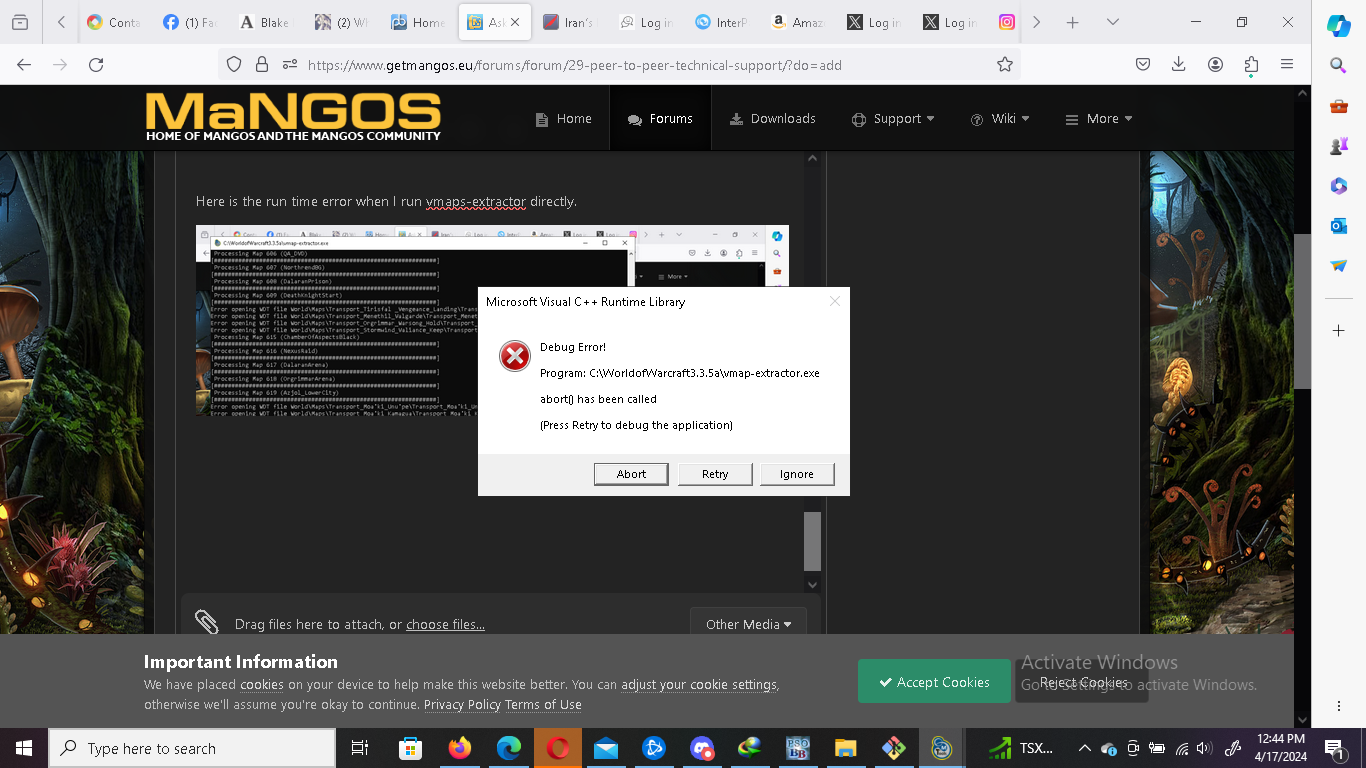Switch to the Iran's browser tab
This screenshot has width=1366, height=768.
[x=569, y=22]
